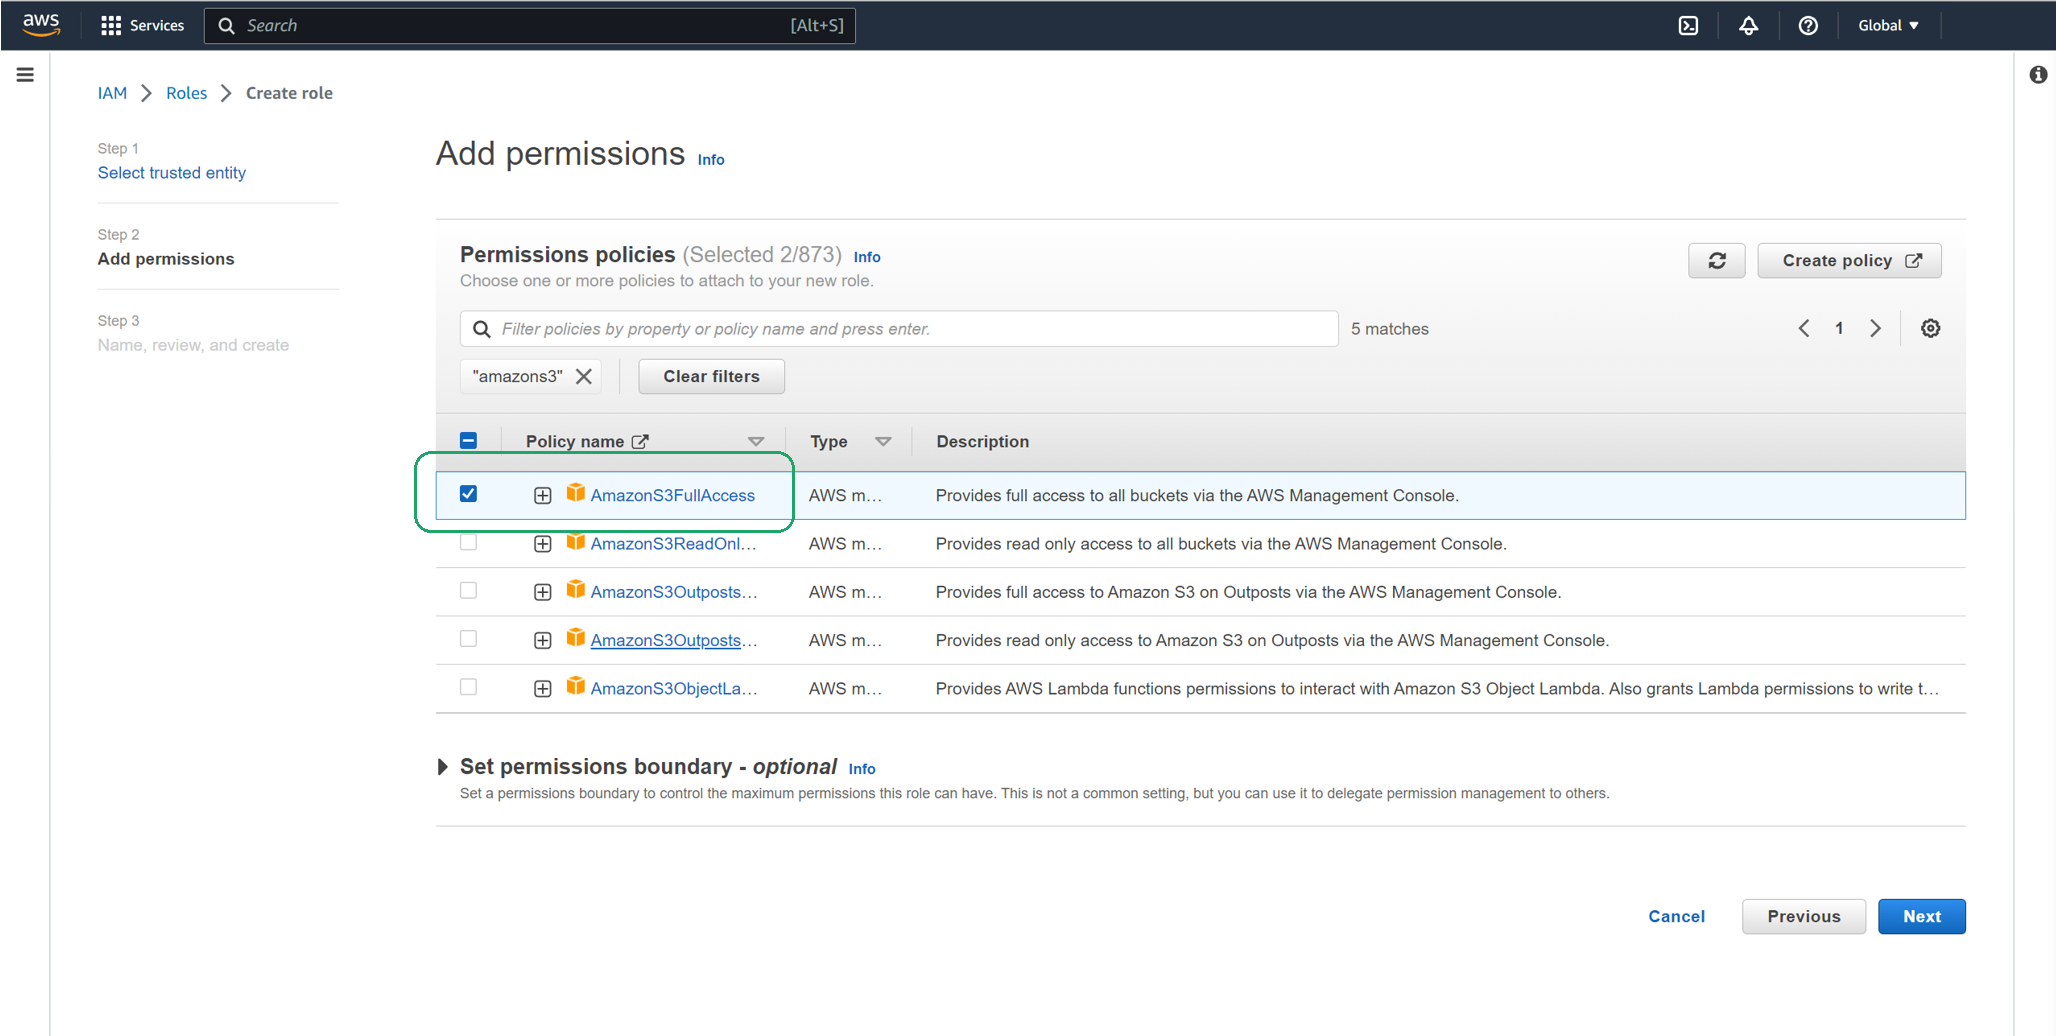Viewport: 2056px width, 1036px height.
Task: Click page number 1 in pagination
Action: (x=1839, y=328)
